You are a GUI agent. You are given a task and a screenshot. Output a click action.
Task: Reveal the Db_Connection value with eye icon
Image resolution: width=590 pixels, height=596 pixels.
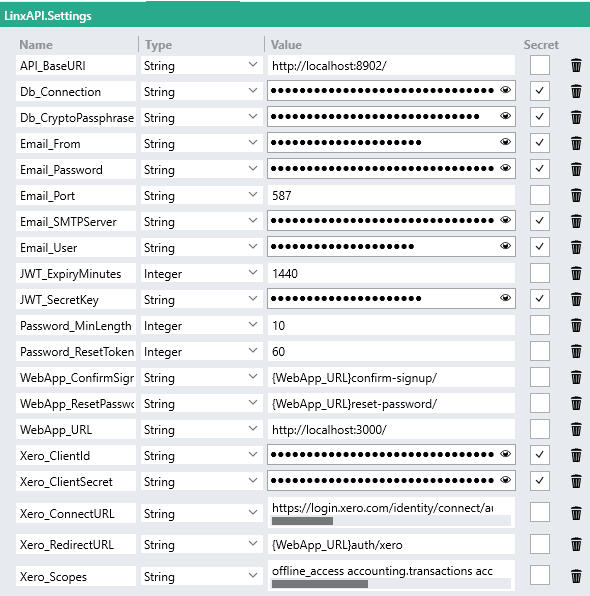coord(505,90)
